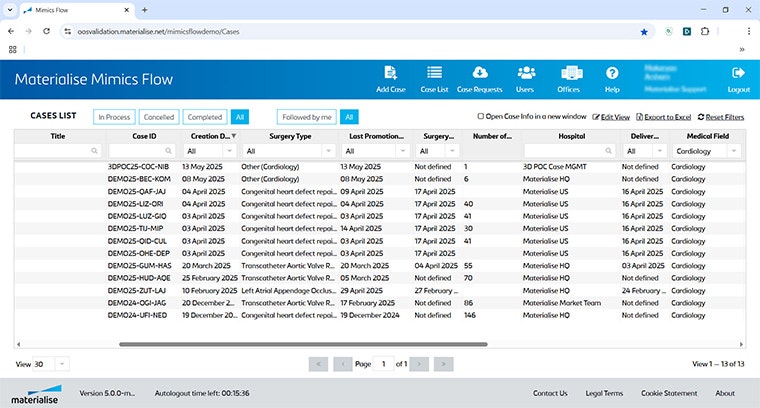Open the apps grid in bookmarks bar
This screenshot has width=760, height=408.
13,49
